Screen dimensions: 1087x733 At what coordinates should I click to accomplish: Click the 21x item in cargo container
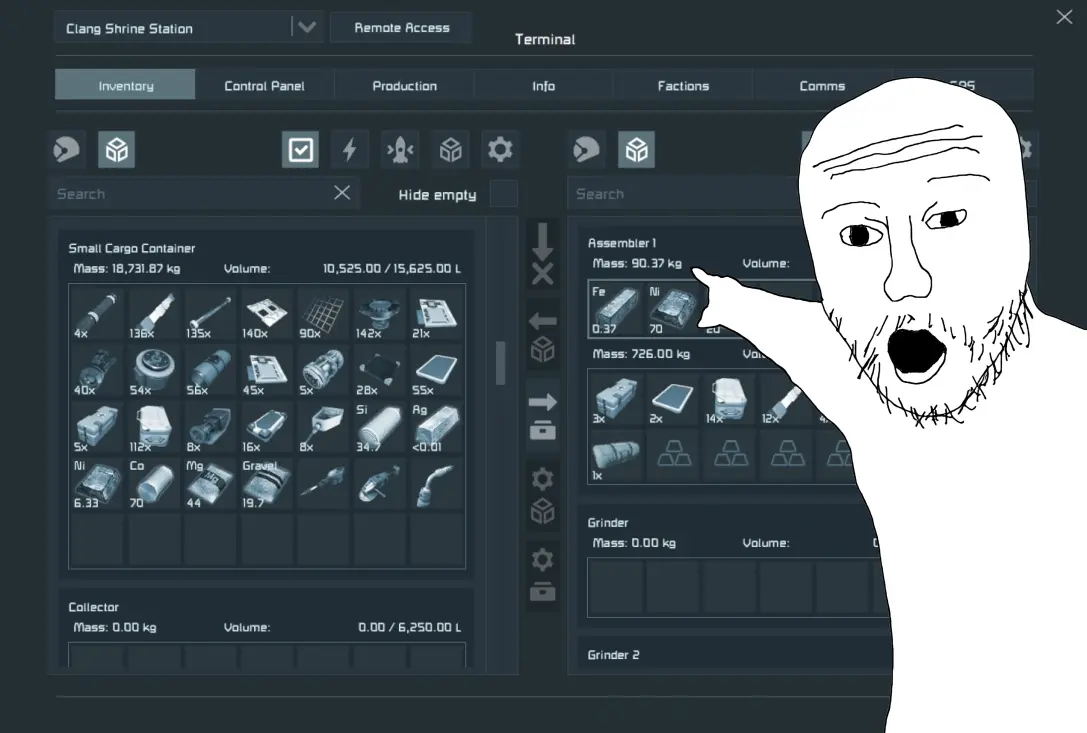pyautogui.click(x=436, y=313)
